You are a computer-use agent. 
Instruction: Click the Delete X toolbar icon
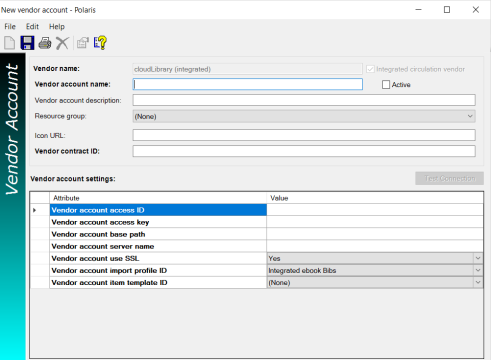point(62,43)
